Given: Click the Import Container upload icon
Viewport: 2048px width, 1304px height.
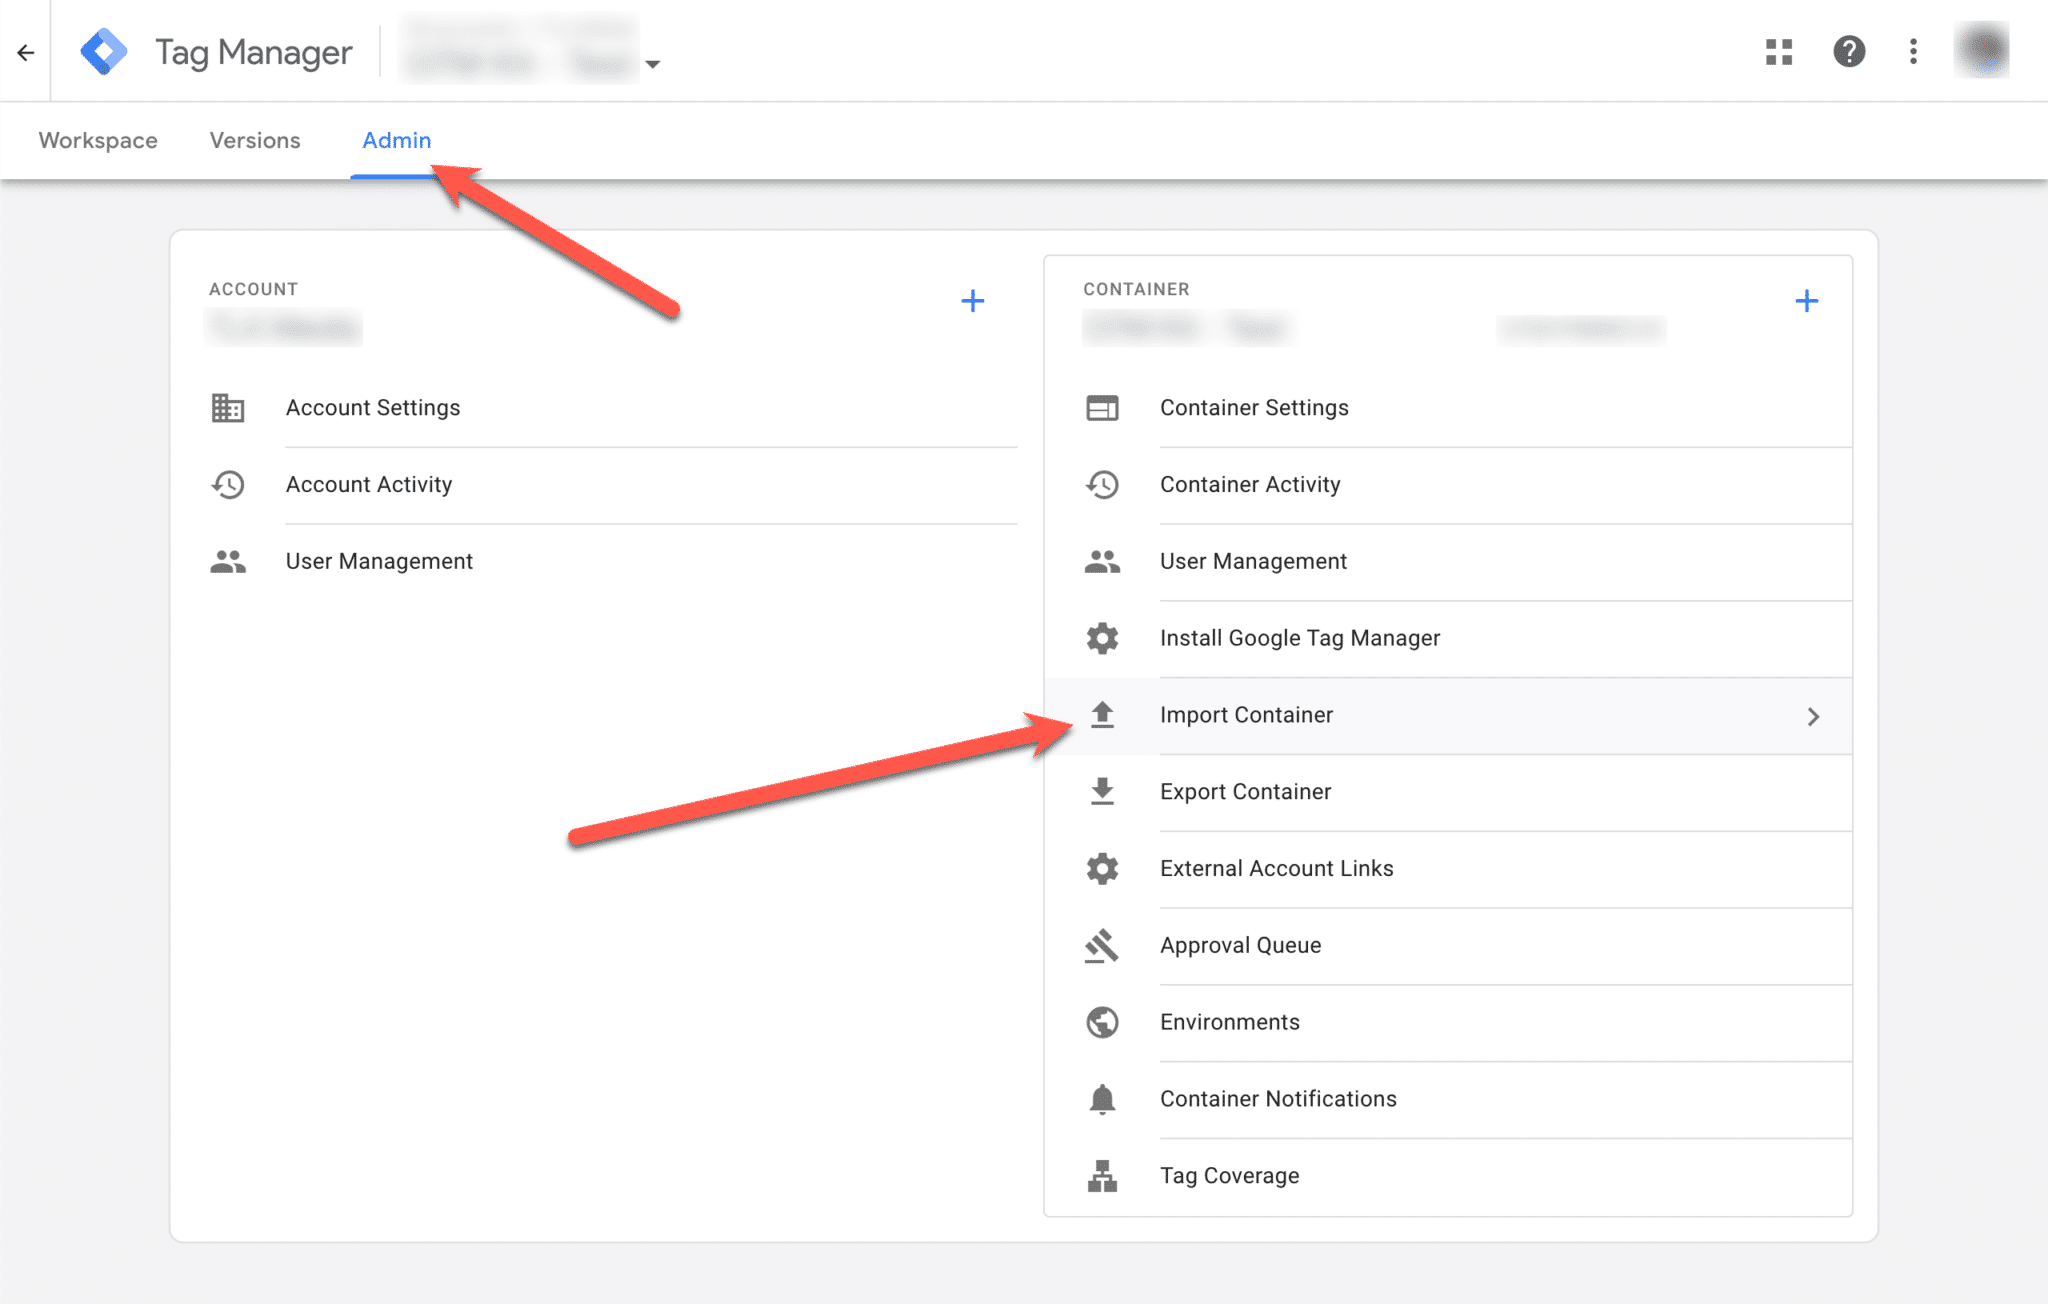Looking at the screenshot, I should 1102,715.
